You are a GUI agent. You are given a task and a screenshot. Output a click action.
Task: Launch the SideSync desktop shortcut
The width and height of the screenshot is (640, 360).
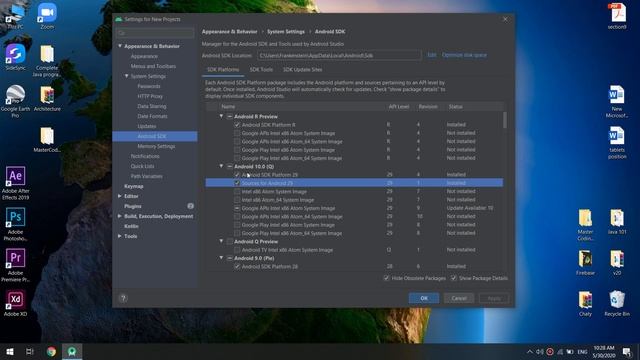pos(16,58)
